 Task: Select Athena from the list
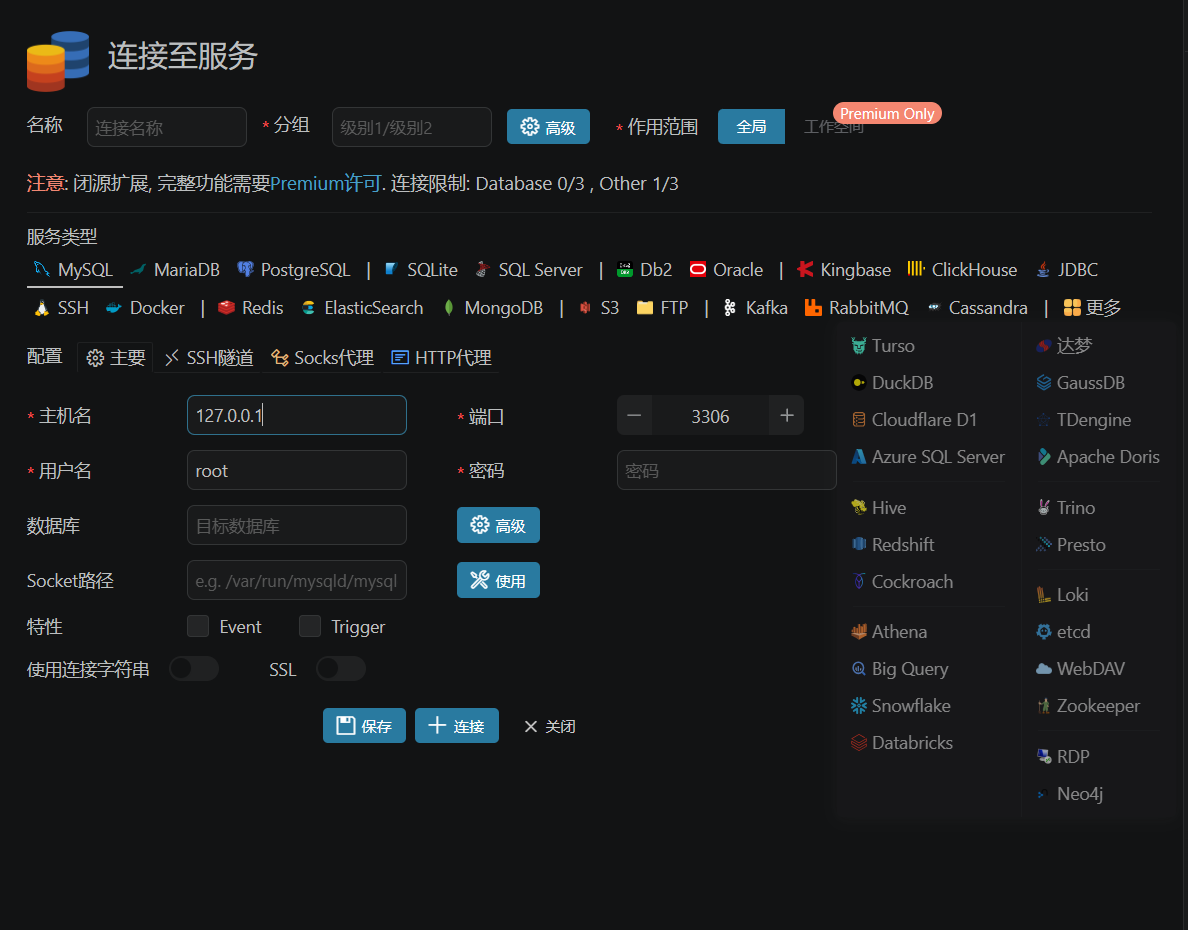[889, 632]
